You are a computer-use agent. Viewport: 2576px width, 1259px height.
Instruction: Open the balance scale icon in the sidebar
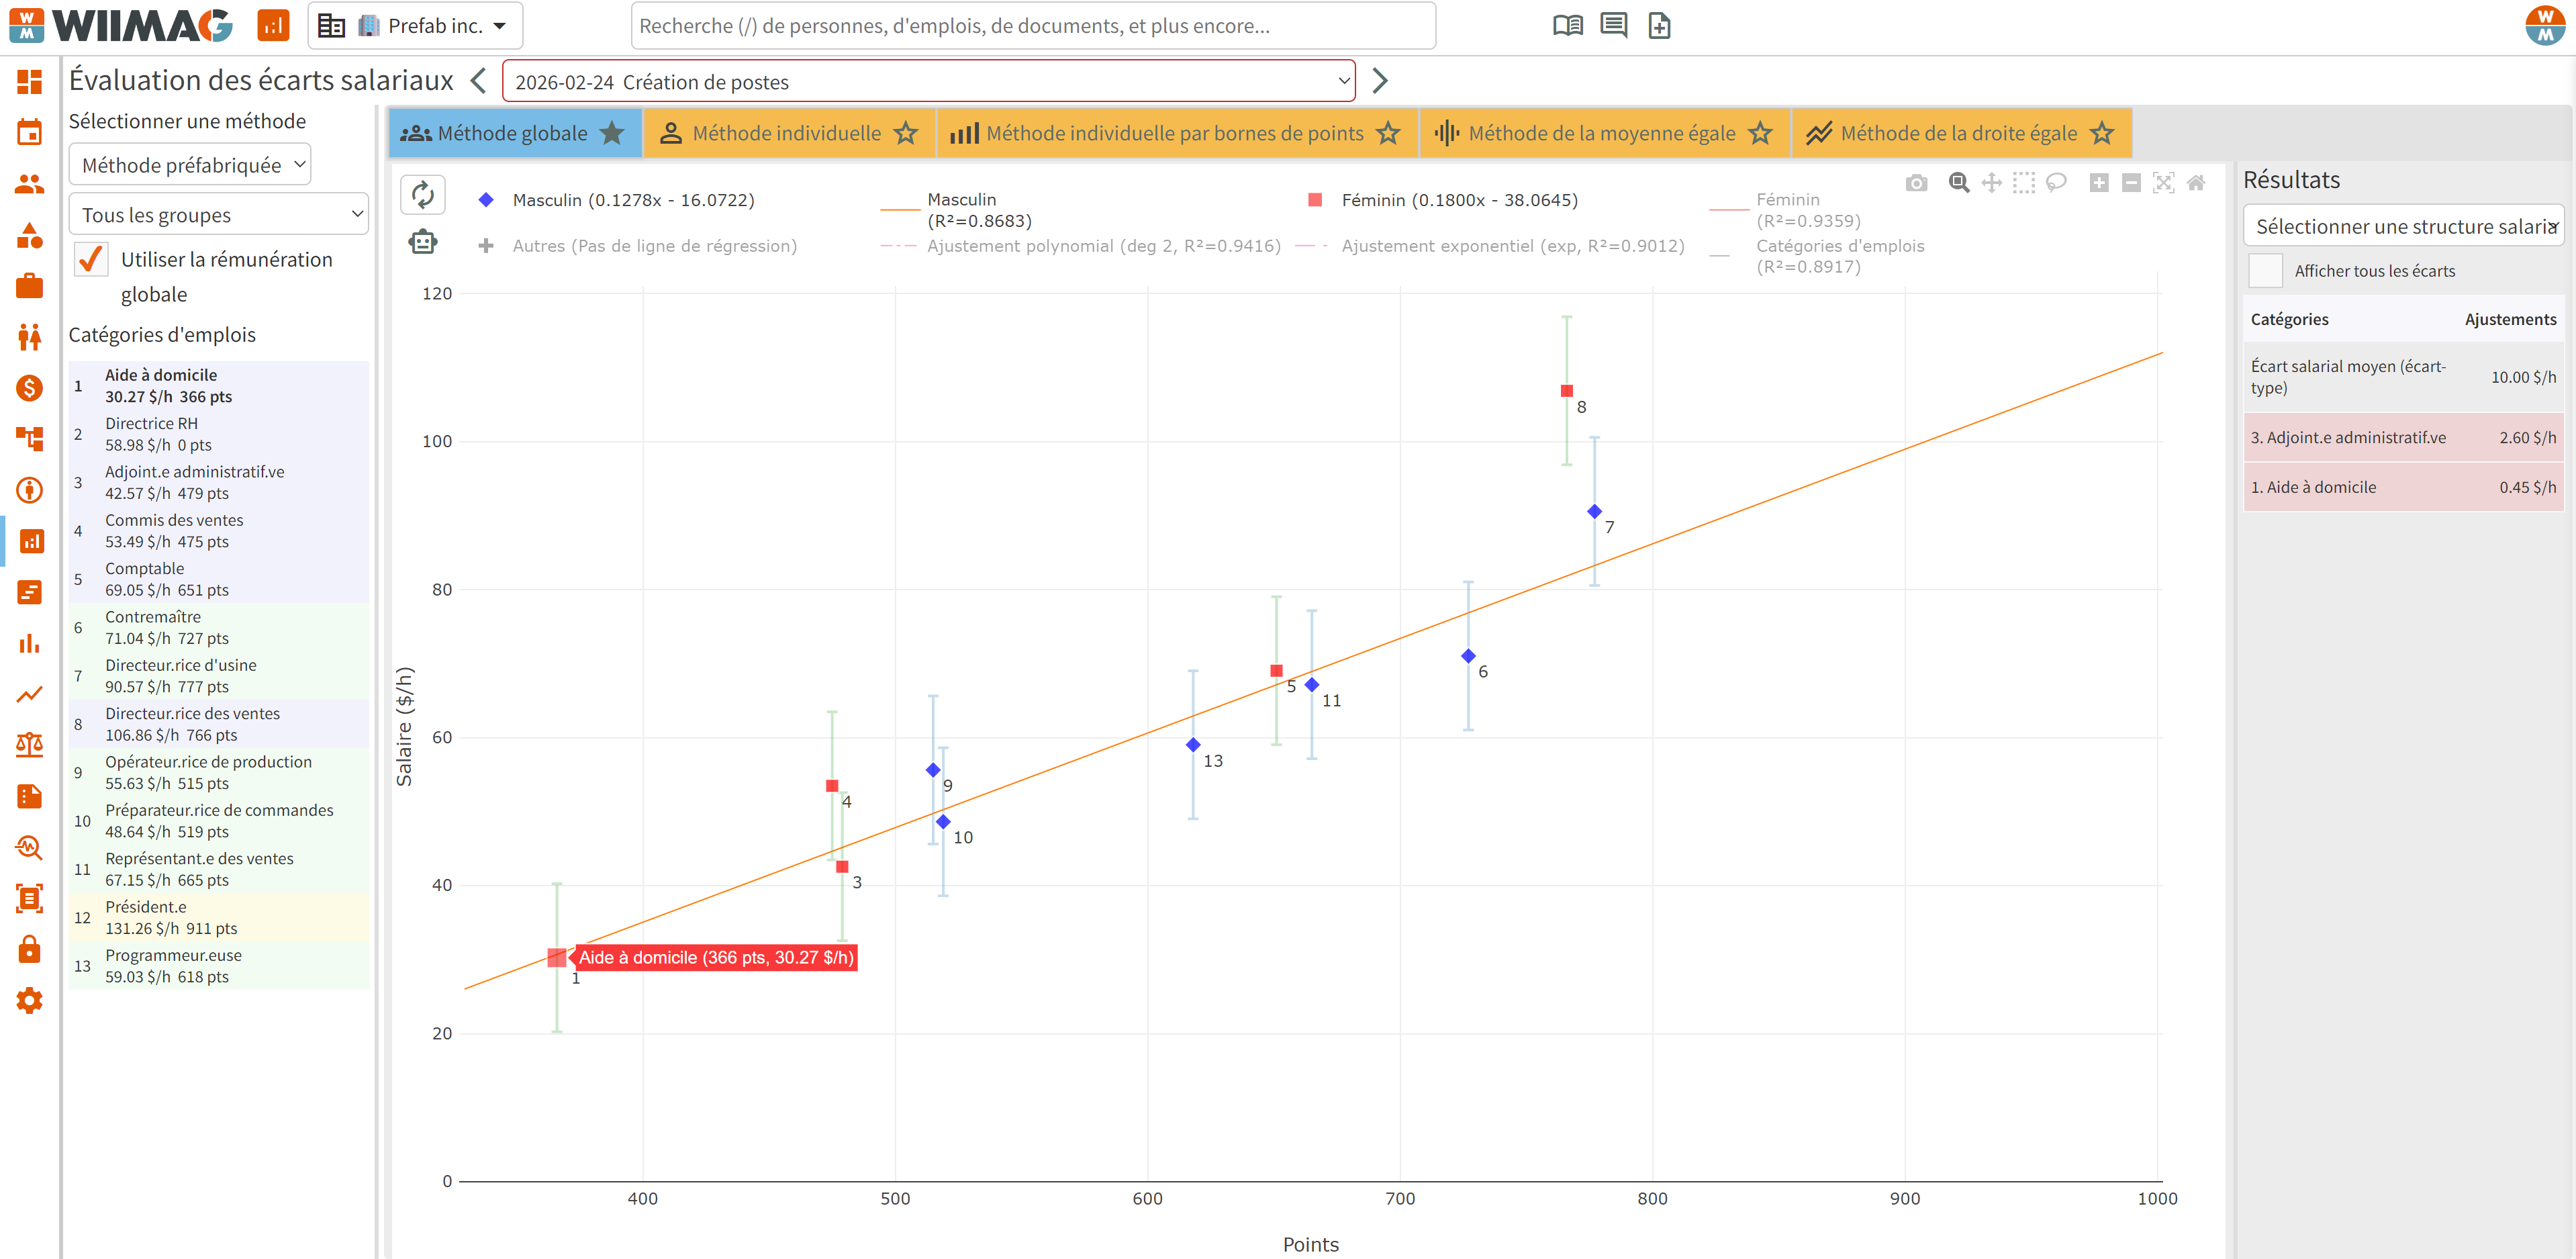pyautogui.click(x=30, y=744)
